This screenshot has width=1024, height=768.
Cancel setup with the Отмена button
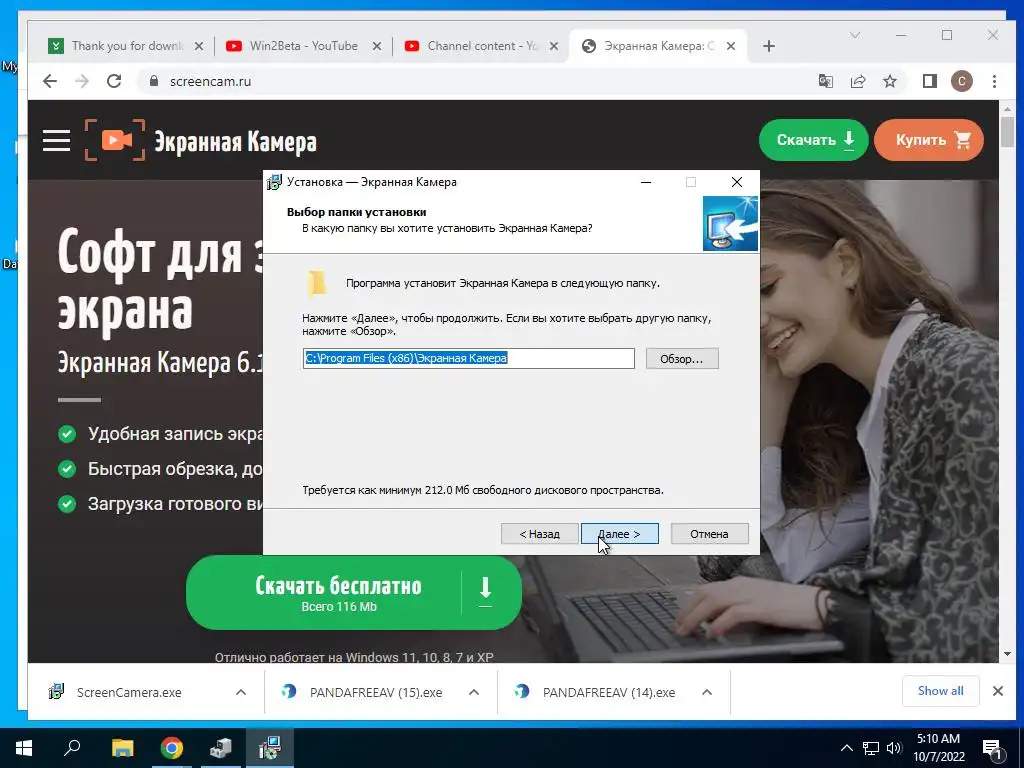(709, 534)
